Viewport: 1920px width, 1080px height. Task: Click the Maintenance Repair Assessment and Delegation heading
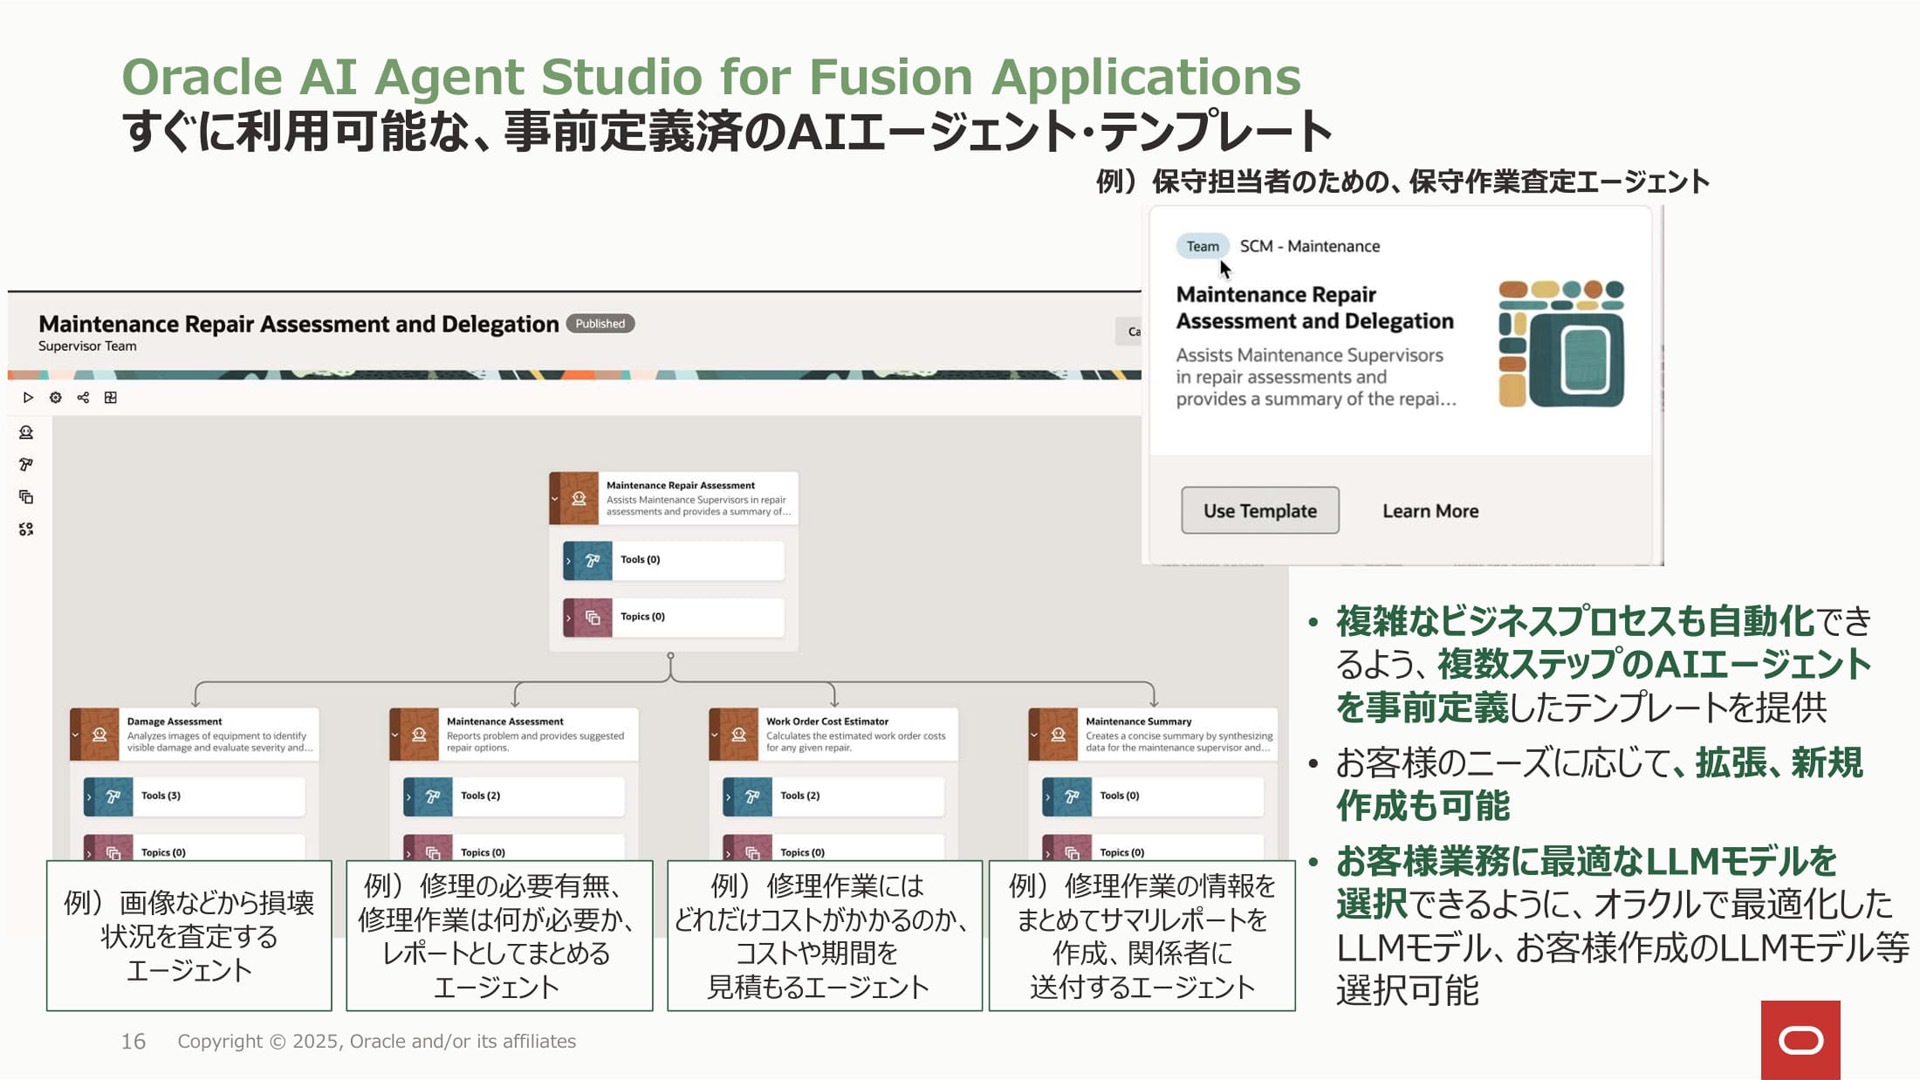(x=298, y=324)
